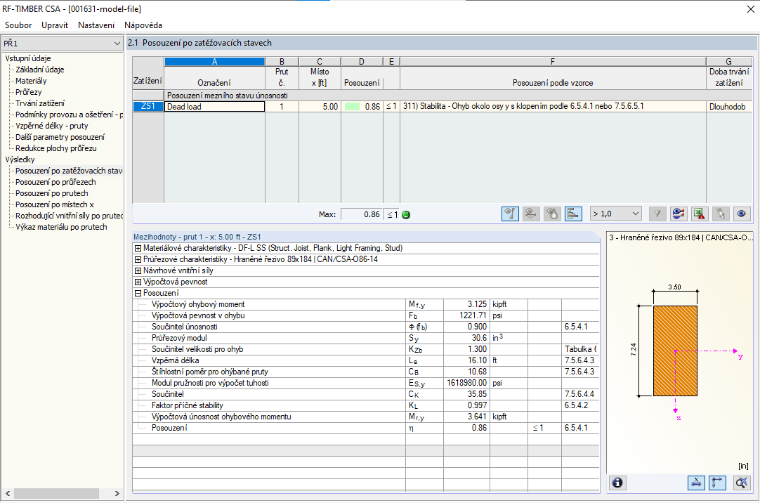The height and width of the screenshot is (503, 760).
Task: Open the Nastavení menu
Action: (96, 25)
